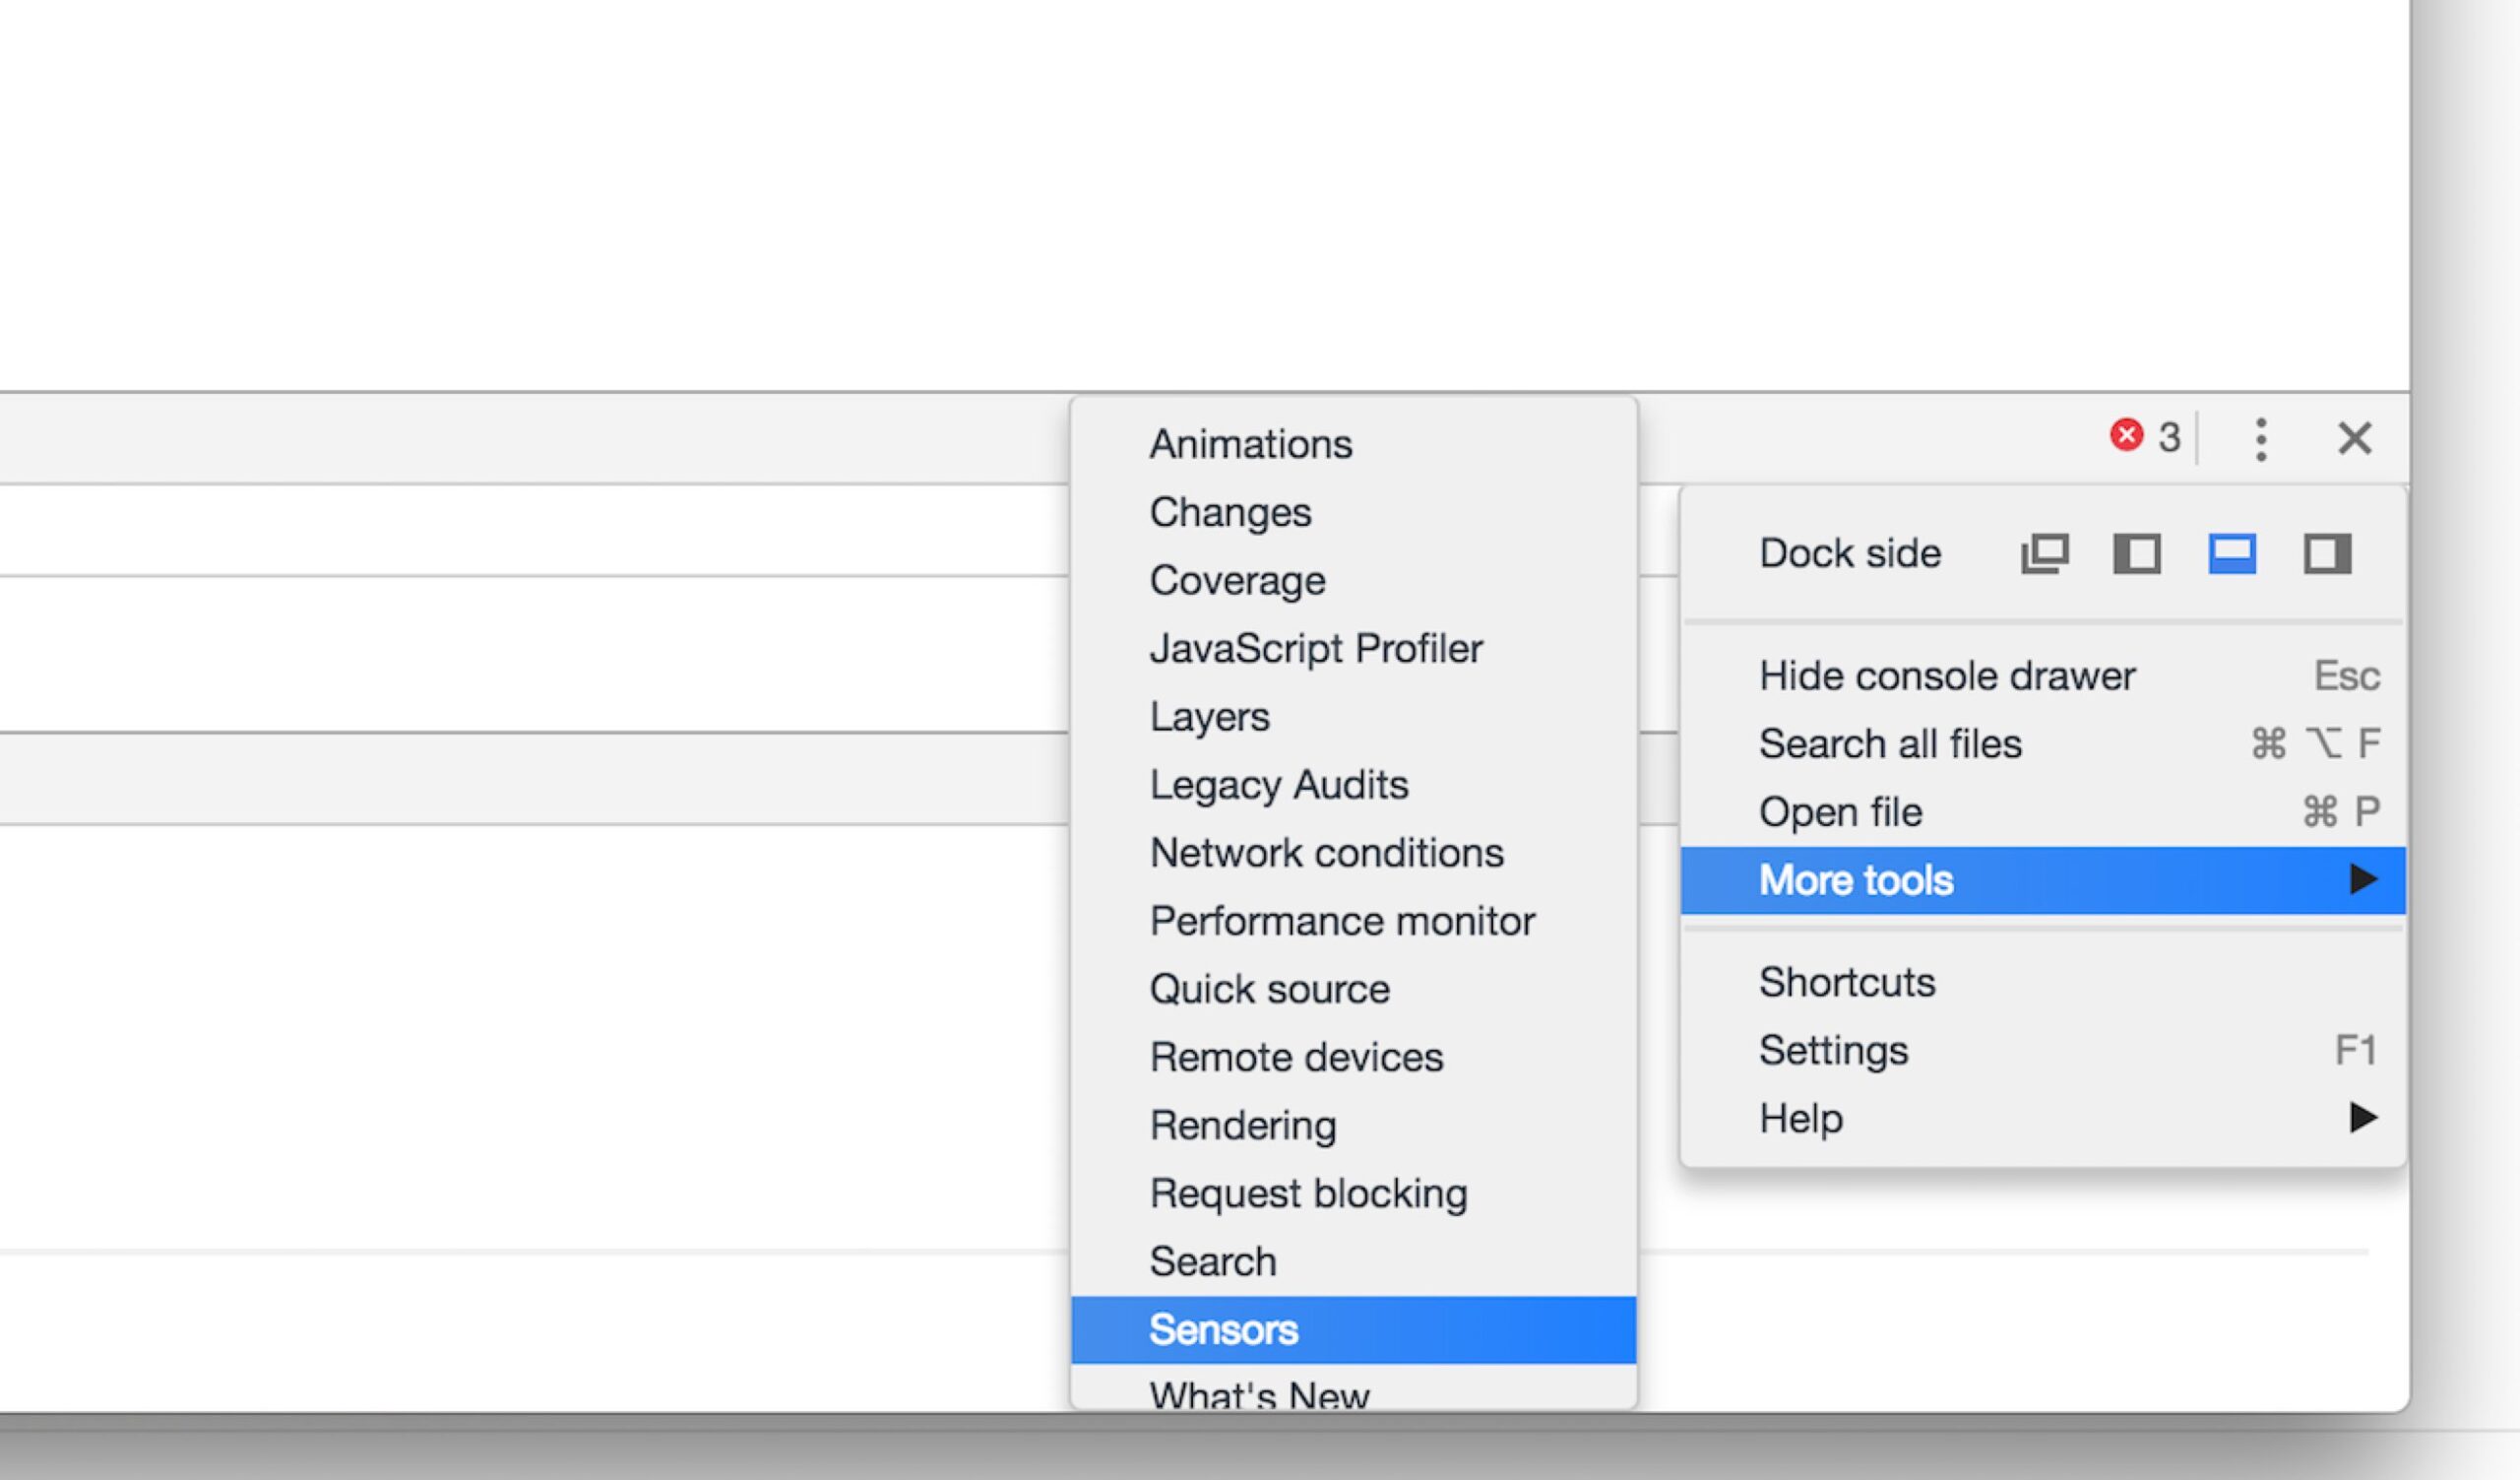Image resolution: width=2520 pixels, height=1480 pixels.
Task: Open the Animations tool
Action: click(x=1250, y=444)
